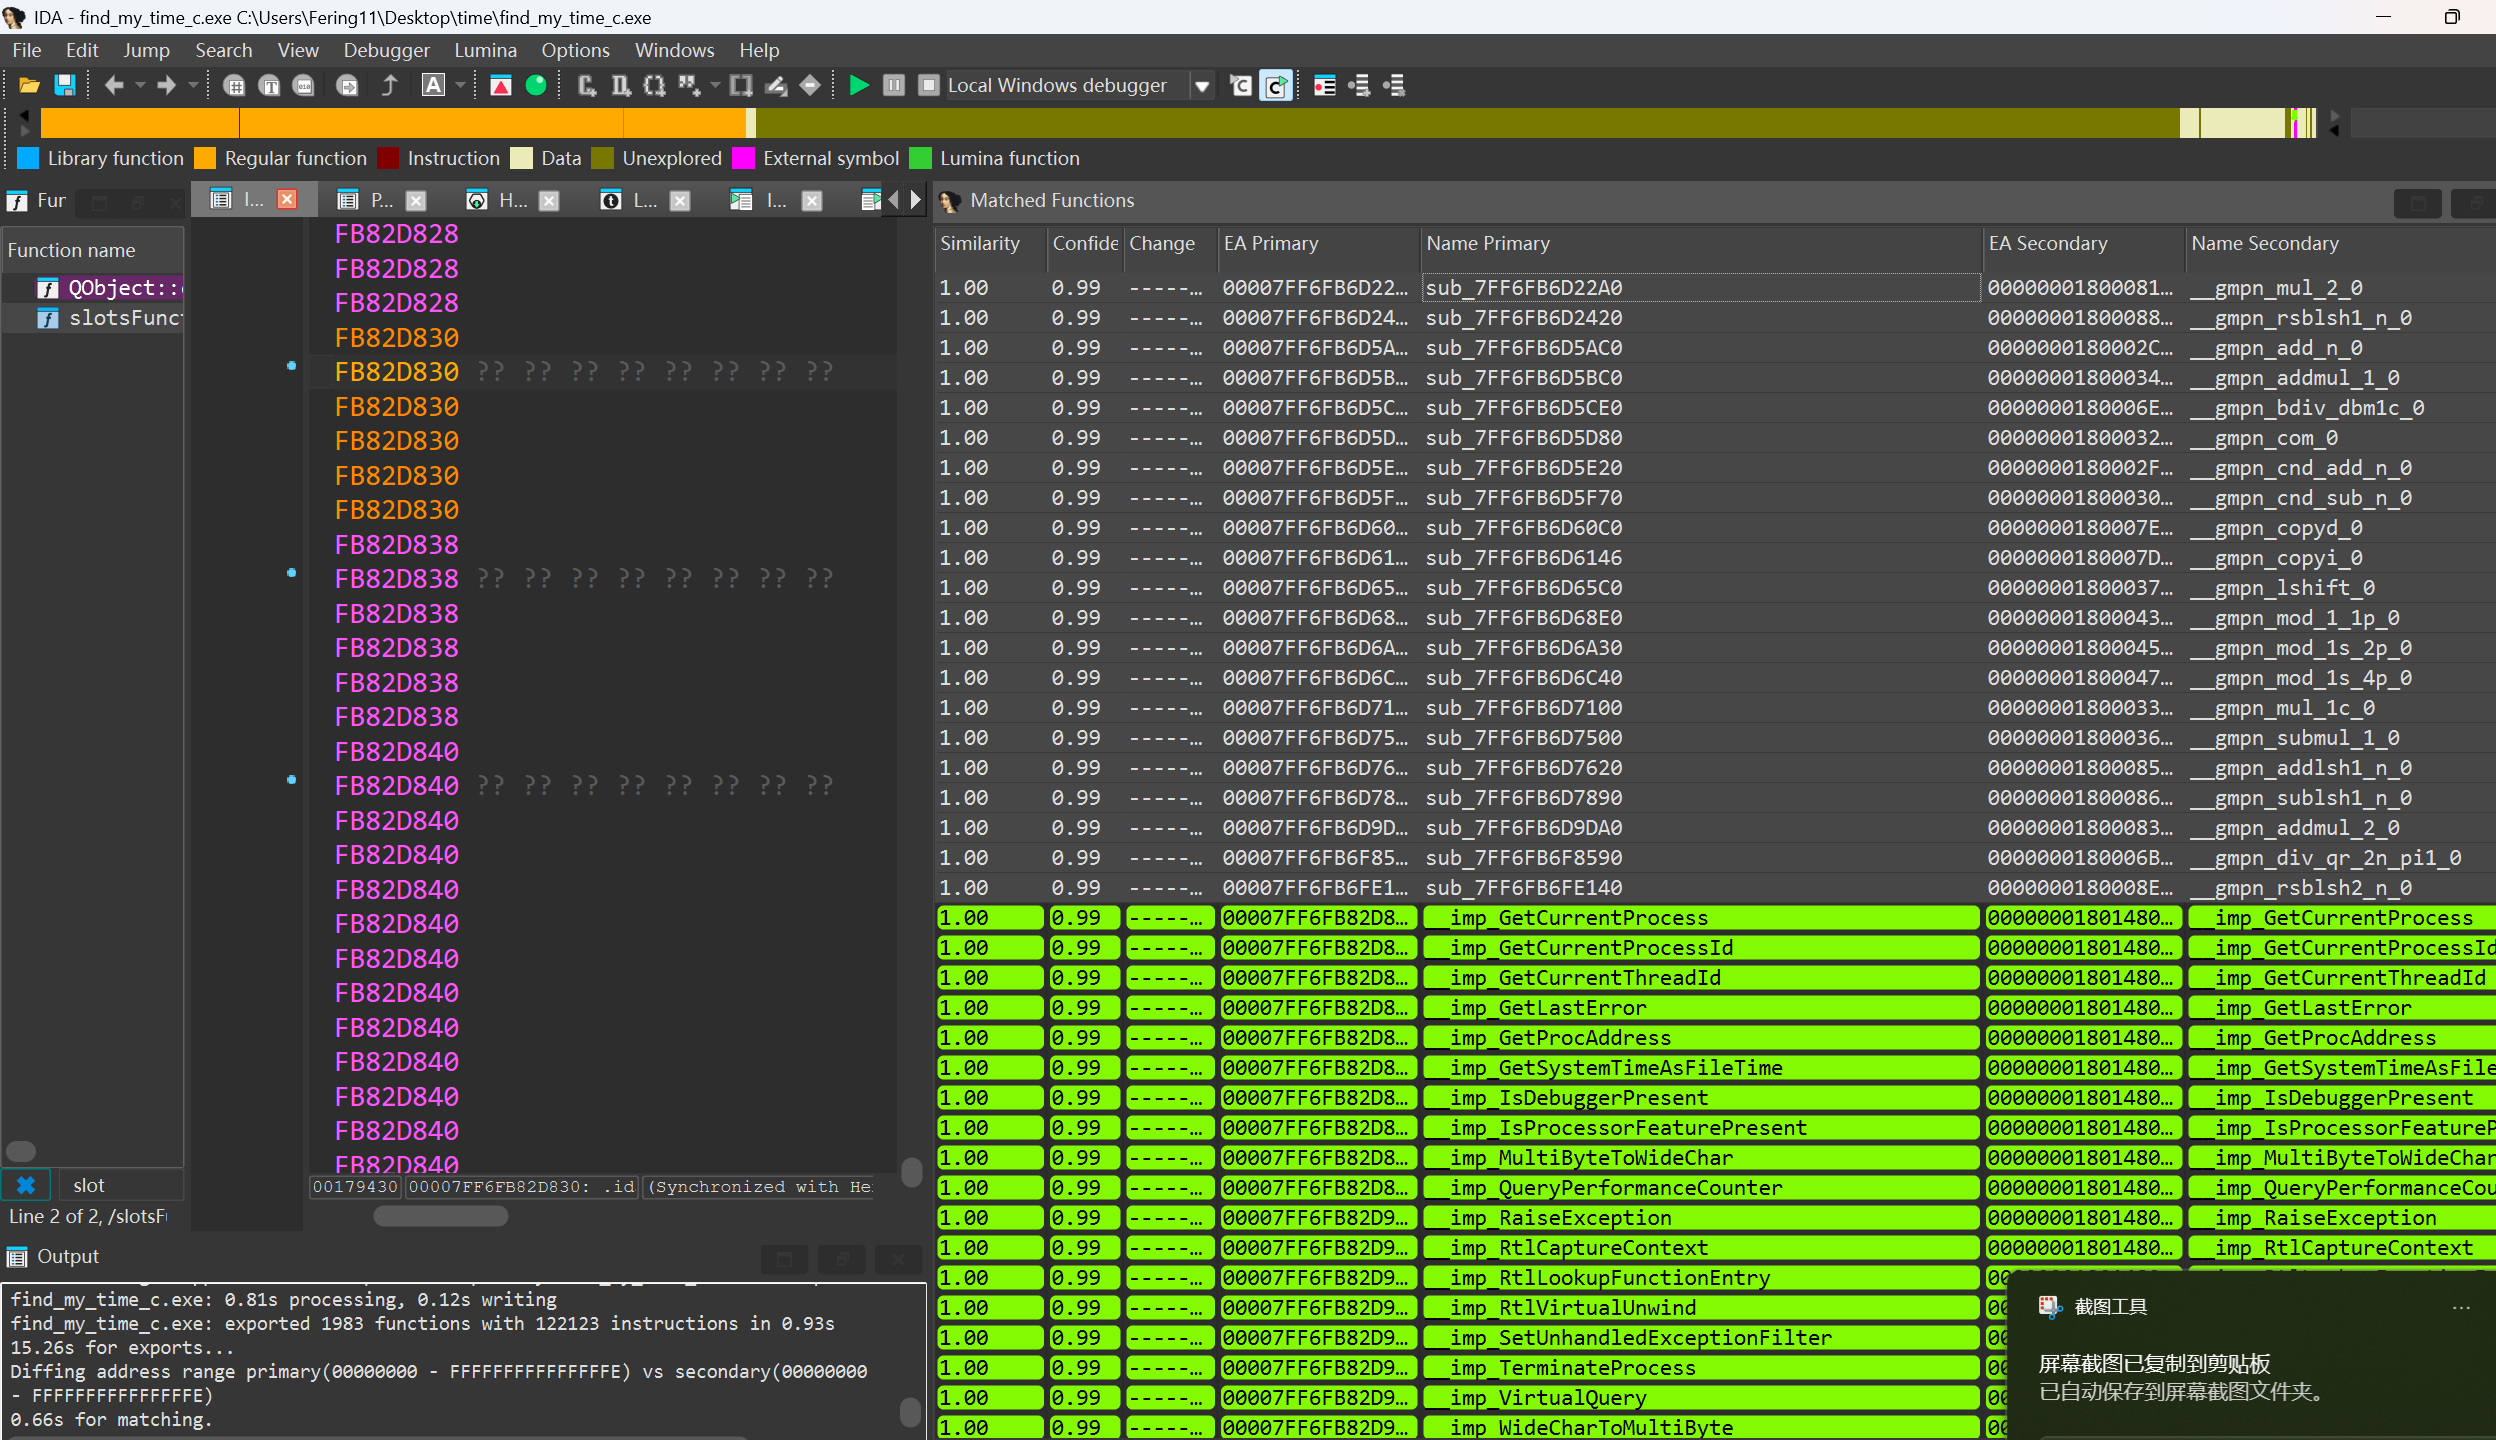Screen dimensions: 2496x1440
Task: Open the Lumina menu
Action: (x=485, y=50)
